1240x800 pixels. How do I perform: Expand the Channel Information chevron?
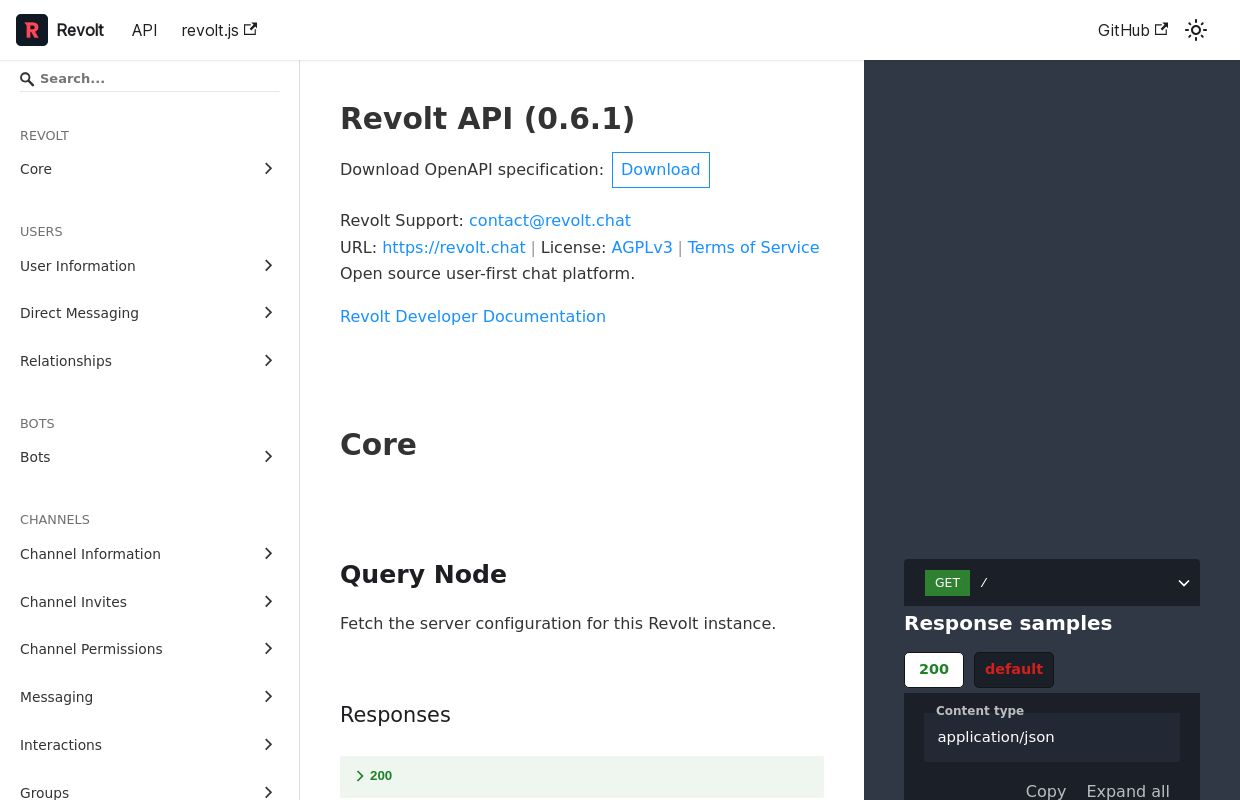(x=268, y=553)
